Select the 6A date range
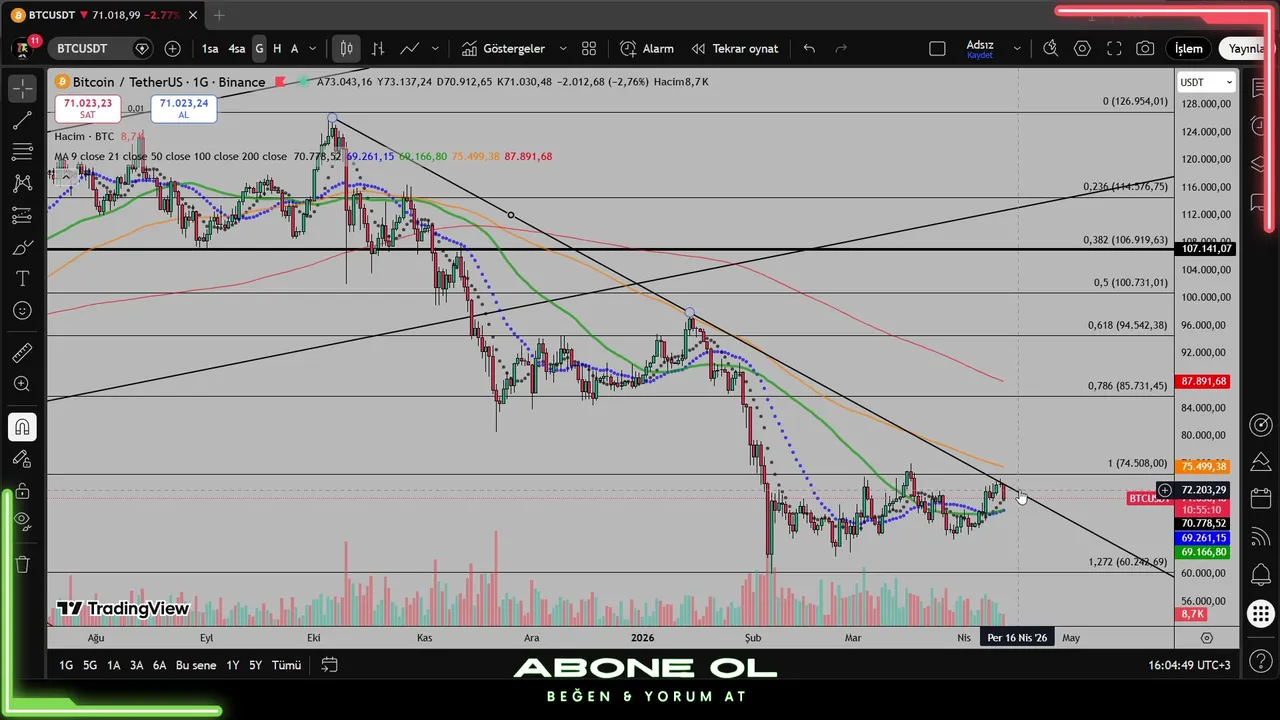This screenshot has width=1280, height=720. click(159, 665)
